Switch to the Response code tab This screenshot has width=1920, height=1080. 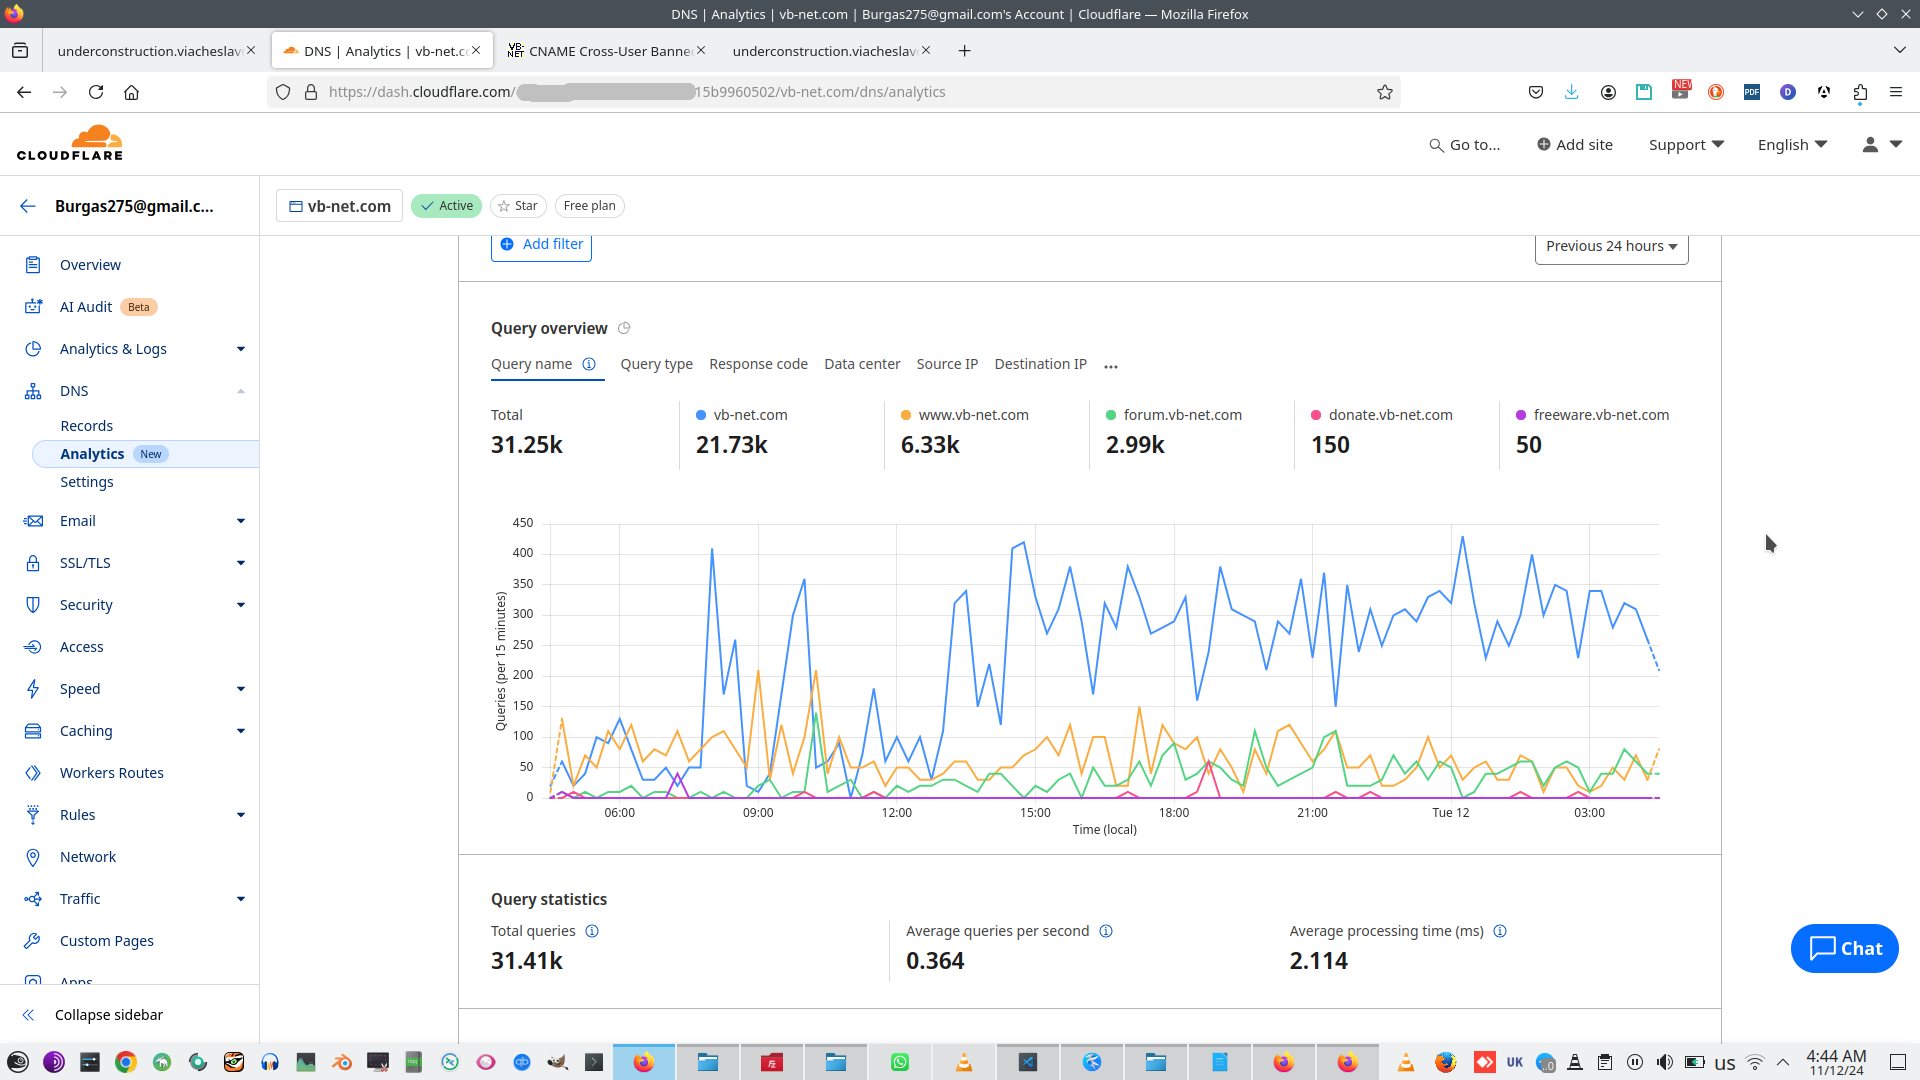coord(758,364)
